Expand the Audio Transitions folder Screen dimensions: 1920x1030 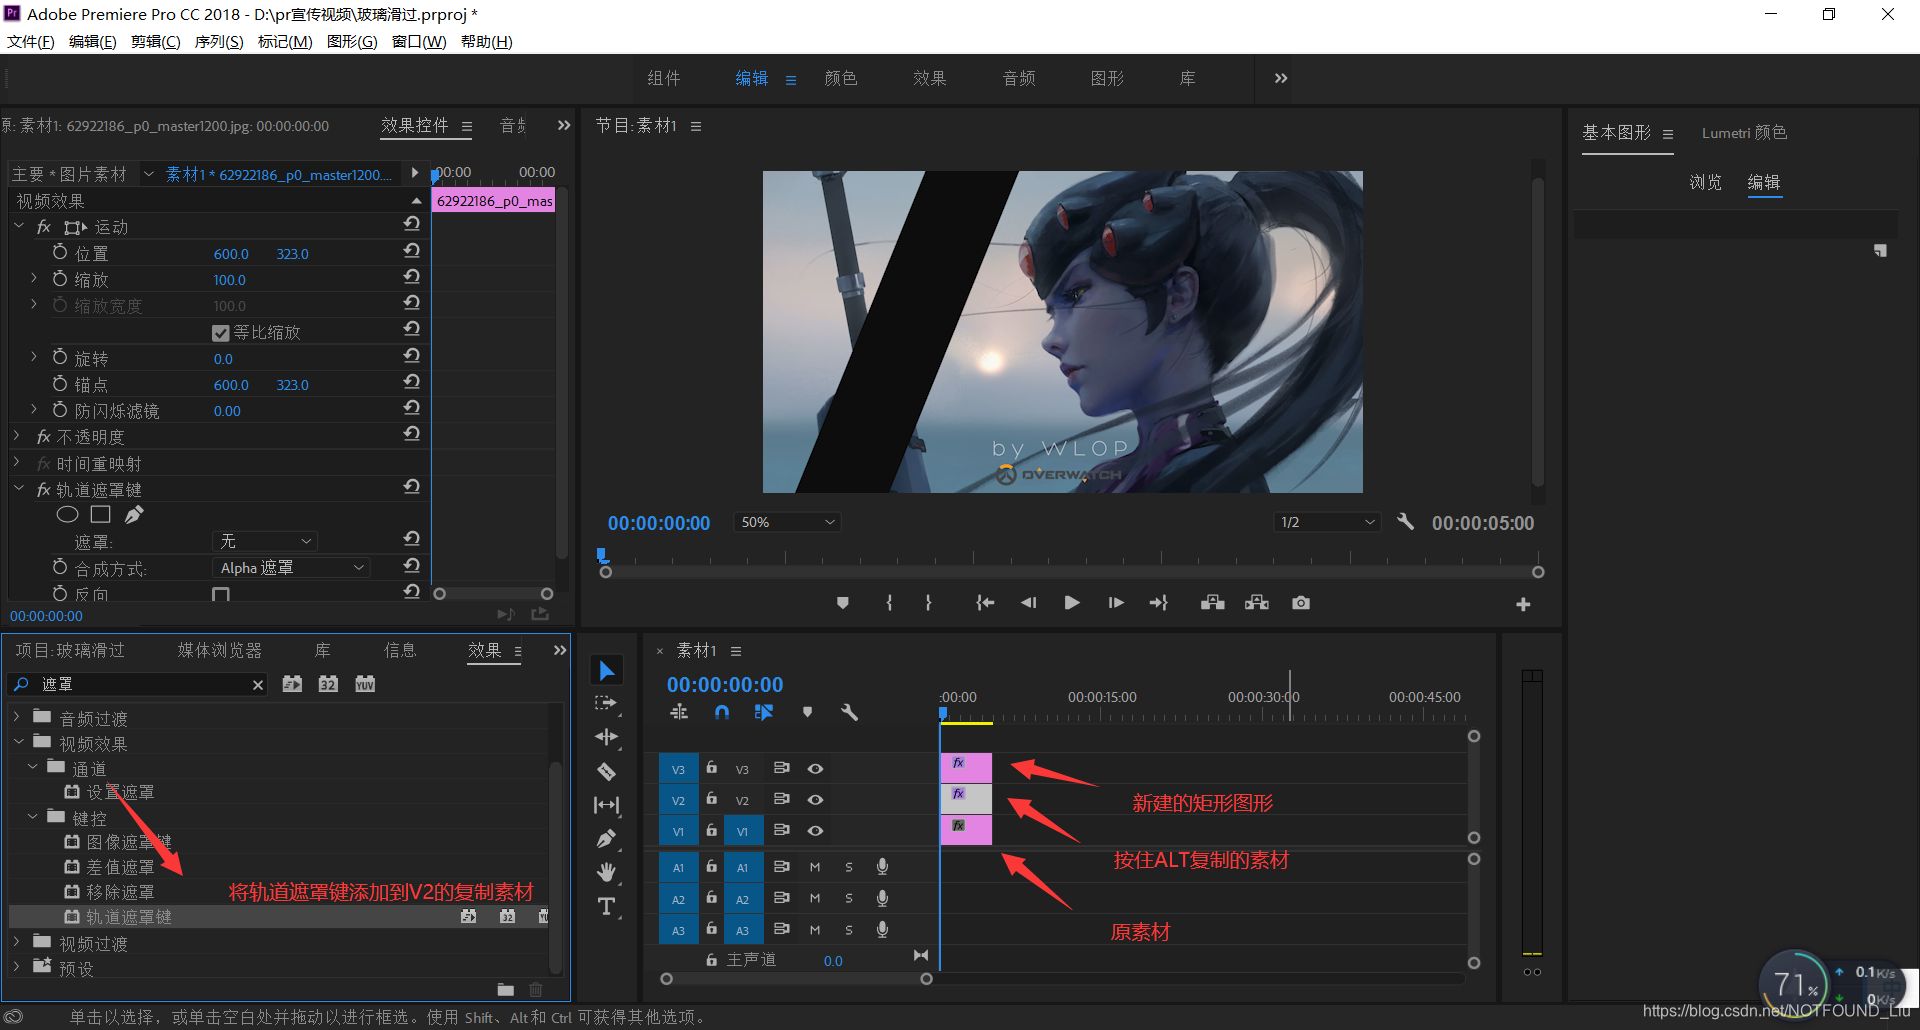[x=17, y=717]
